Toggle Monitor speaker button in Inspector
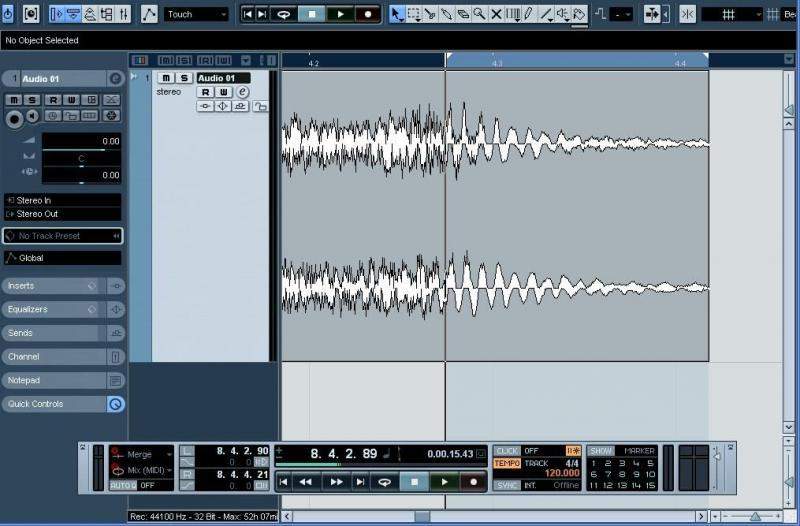 tap(33, 116)
